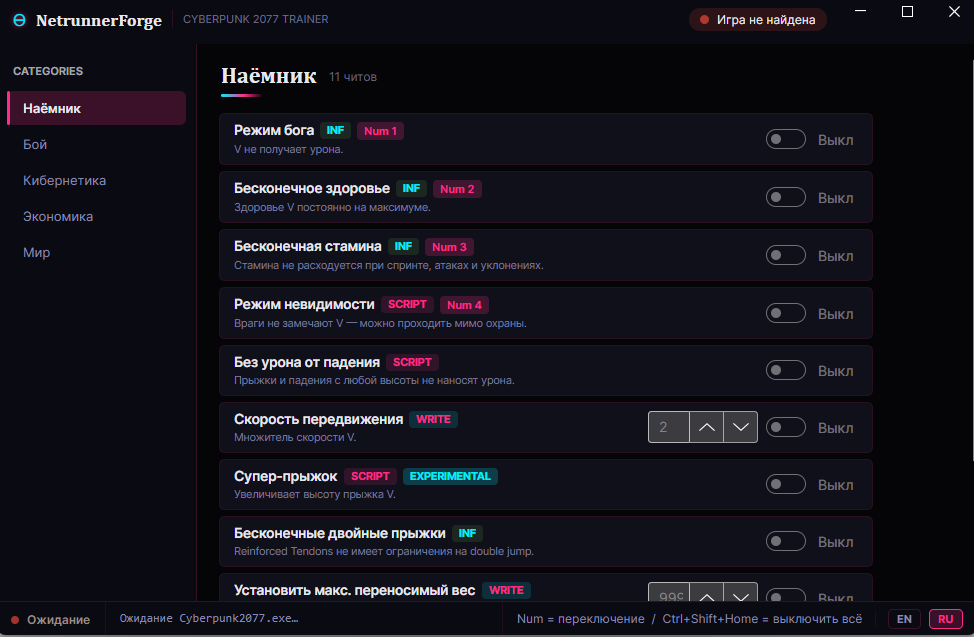Click the 'SCRIPT' tag on 'Режим невидимости'
The image size is (974, 637).
click(407, 304)
